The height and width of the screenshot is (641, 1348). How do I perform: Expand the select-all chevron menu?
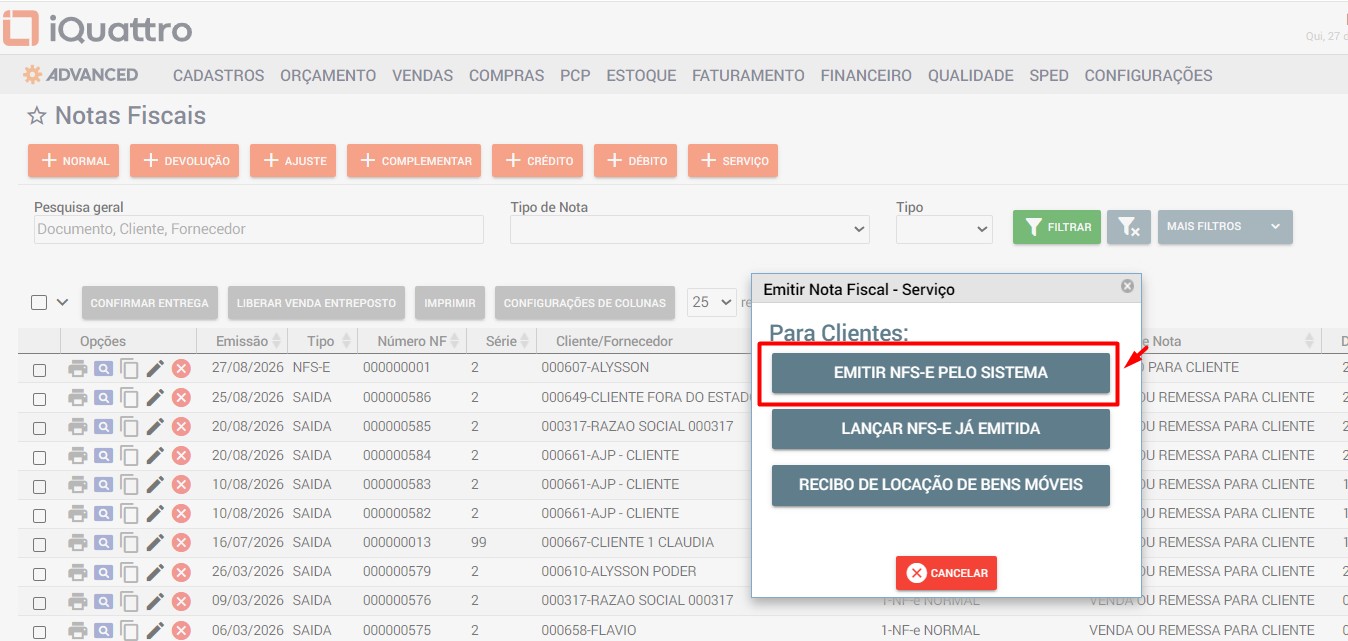point(62,302)
